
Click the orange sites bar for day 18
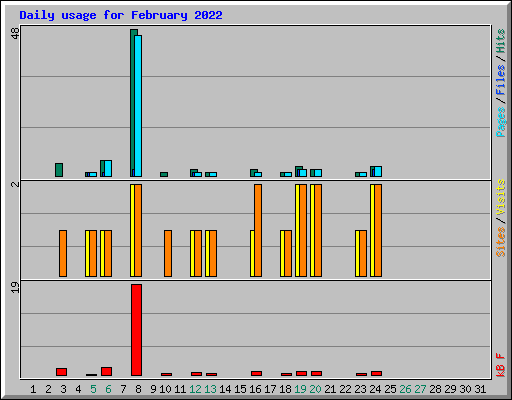[288, 253]
